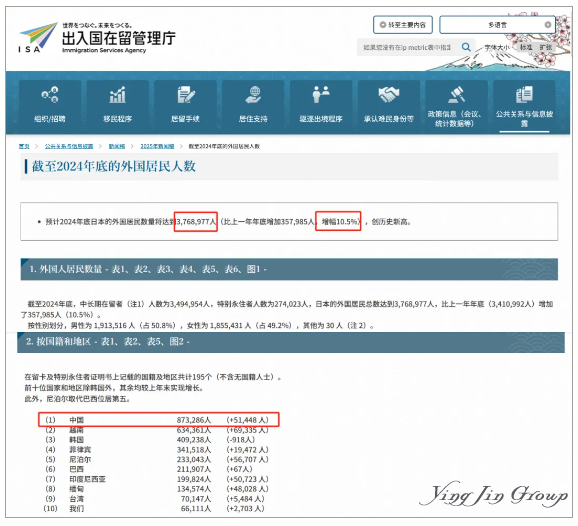The image size is (578, 526).
Task: Click into the site search field
Action: (x=408, y=47)
